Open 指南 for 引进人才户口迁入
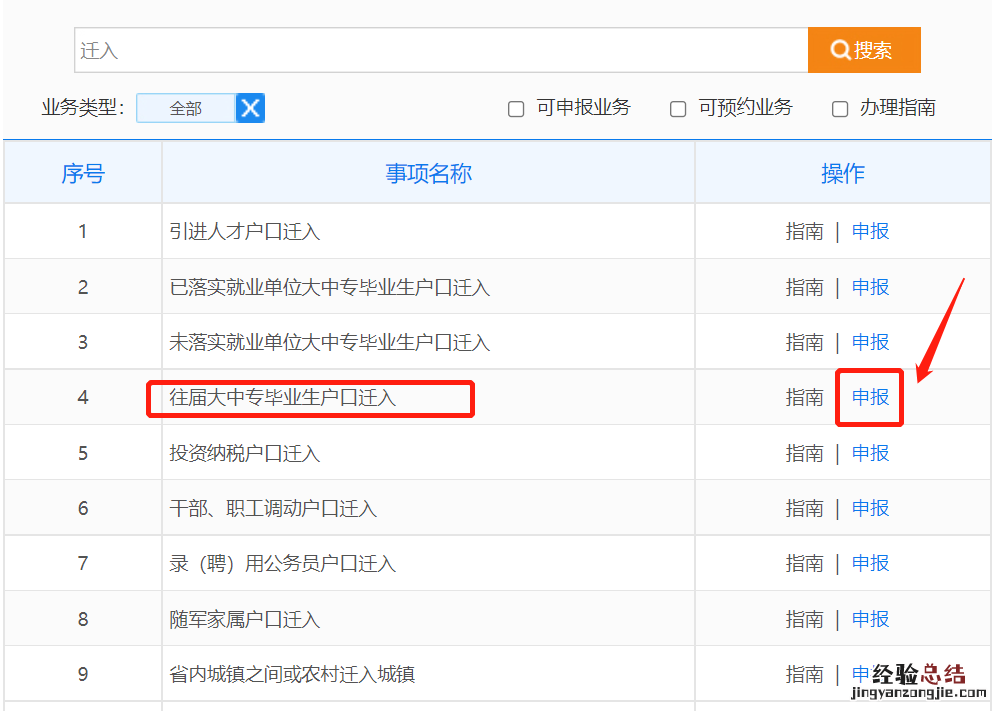This screenshot has height=711, width=1001. pos(804,231)
